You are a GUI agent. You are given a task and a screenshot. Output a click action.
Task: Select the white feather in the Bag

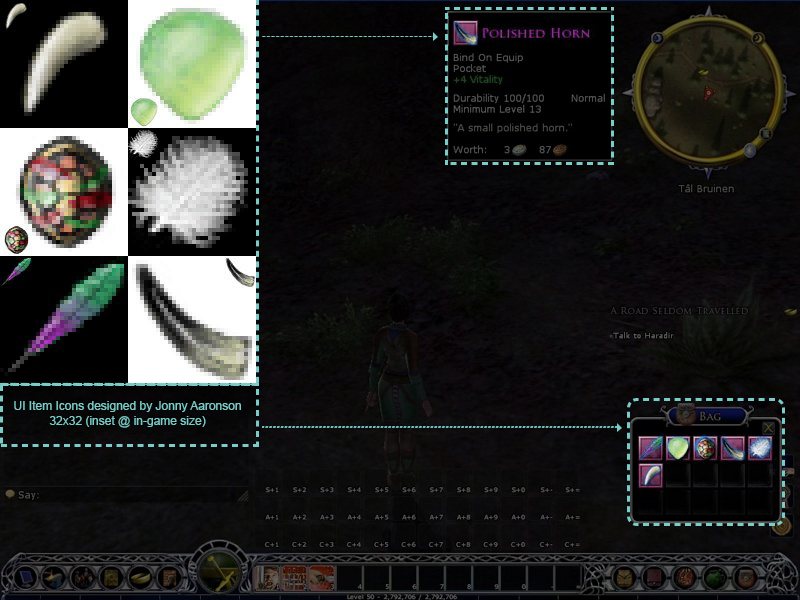[x=760, y=448]
